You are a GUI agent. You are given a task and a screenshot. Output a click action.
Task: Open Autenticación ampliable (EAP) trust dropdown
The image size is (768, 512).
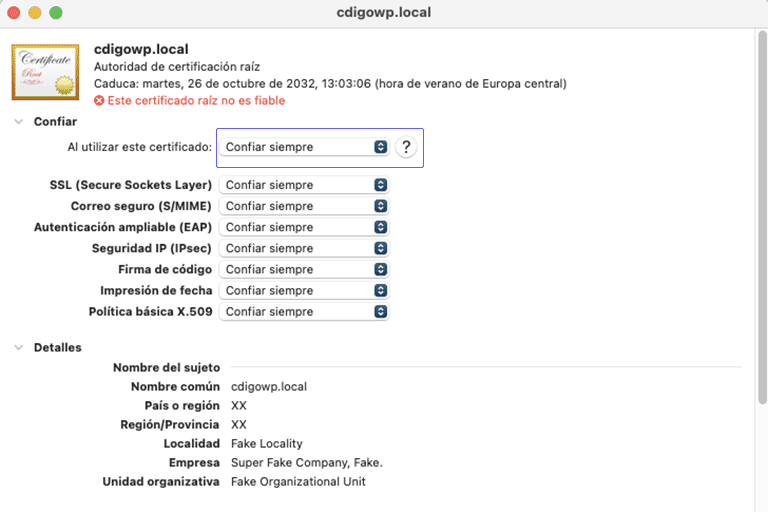[304, 227]
